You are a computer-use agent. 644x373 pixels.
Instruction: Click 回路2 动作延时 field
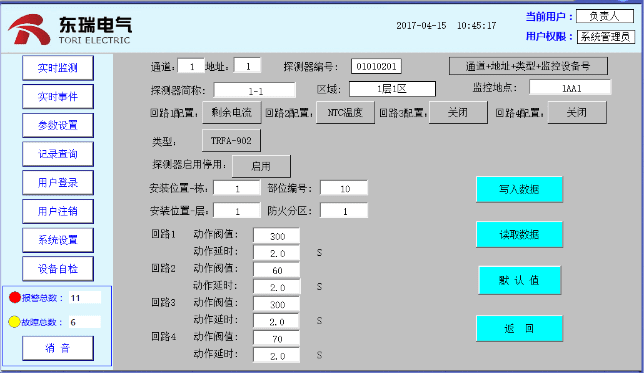click(276, 287)
